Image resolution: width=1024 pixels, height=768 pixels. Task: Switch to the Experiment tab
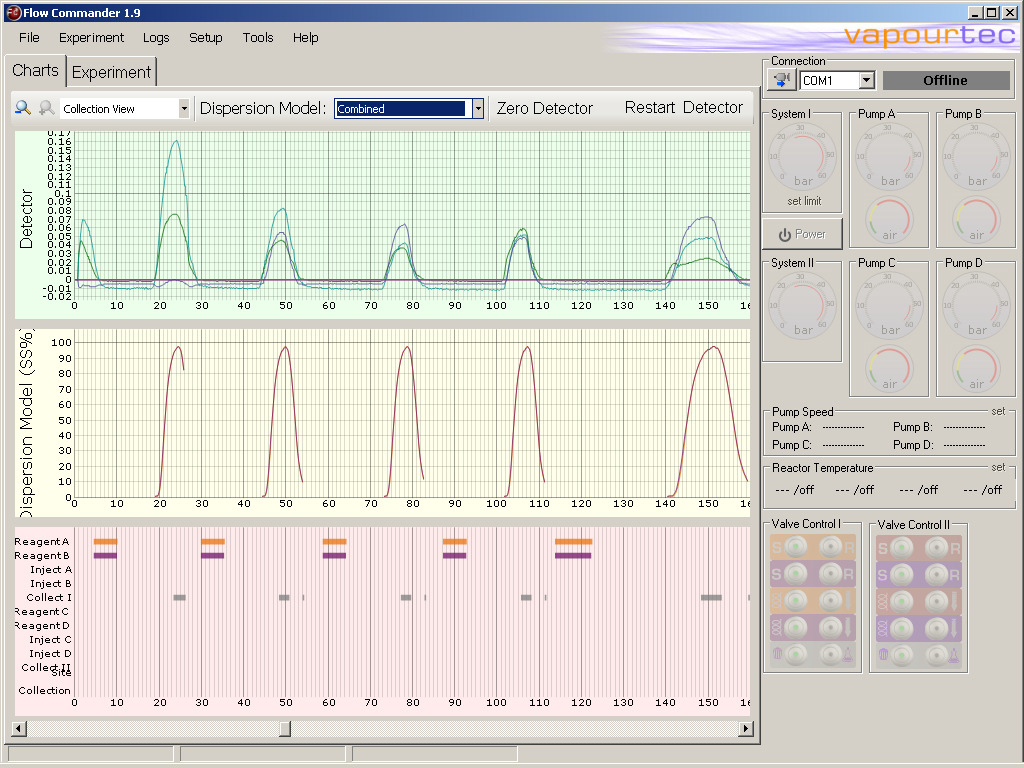coord(111,71)
